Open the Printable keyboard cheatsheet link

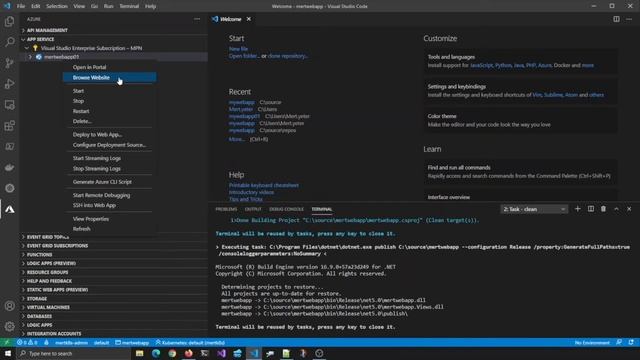point(264,185)
